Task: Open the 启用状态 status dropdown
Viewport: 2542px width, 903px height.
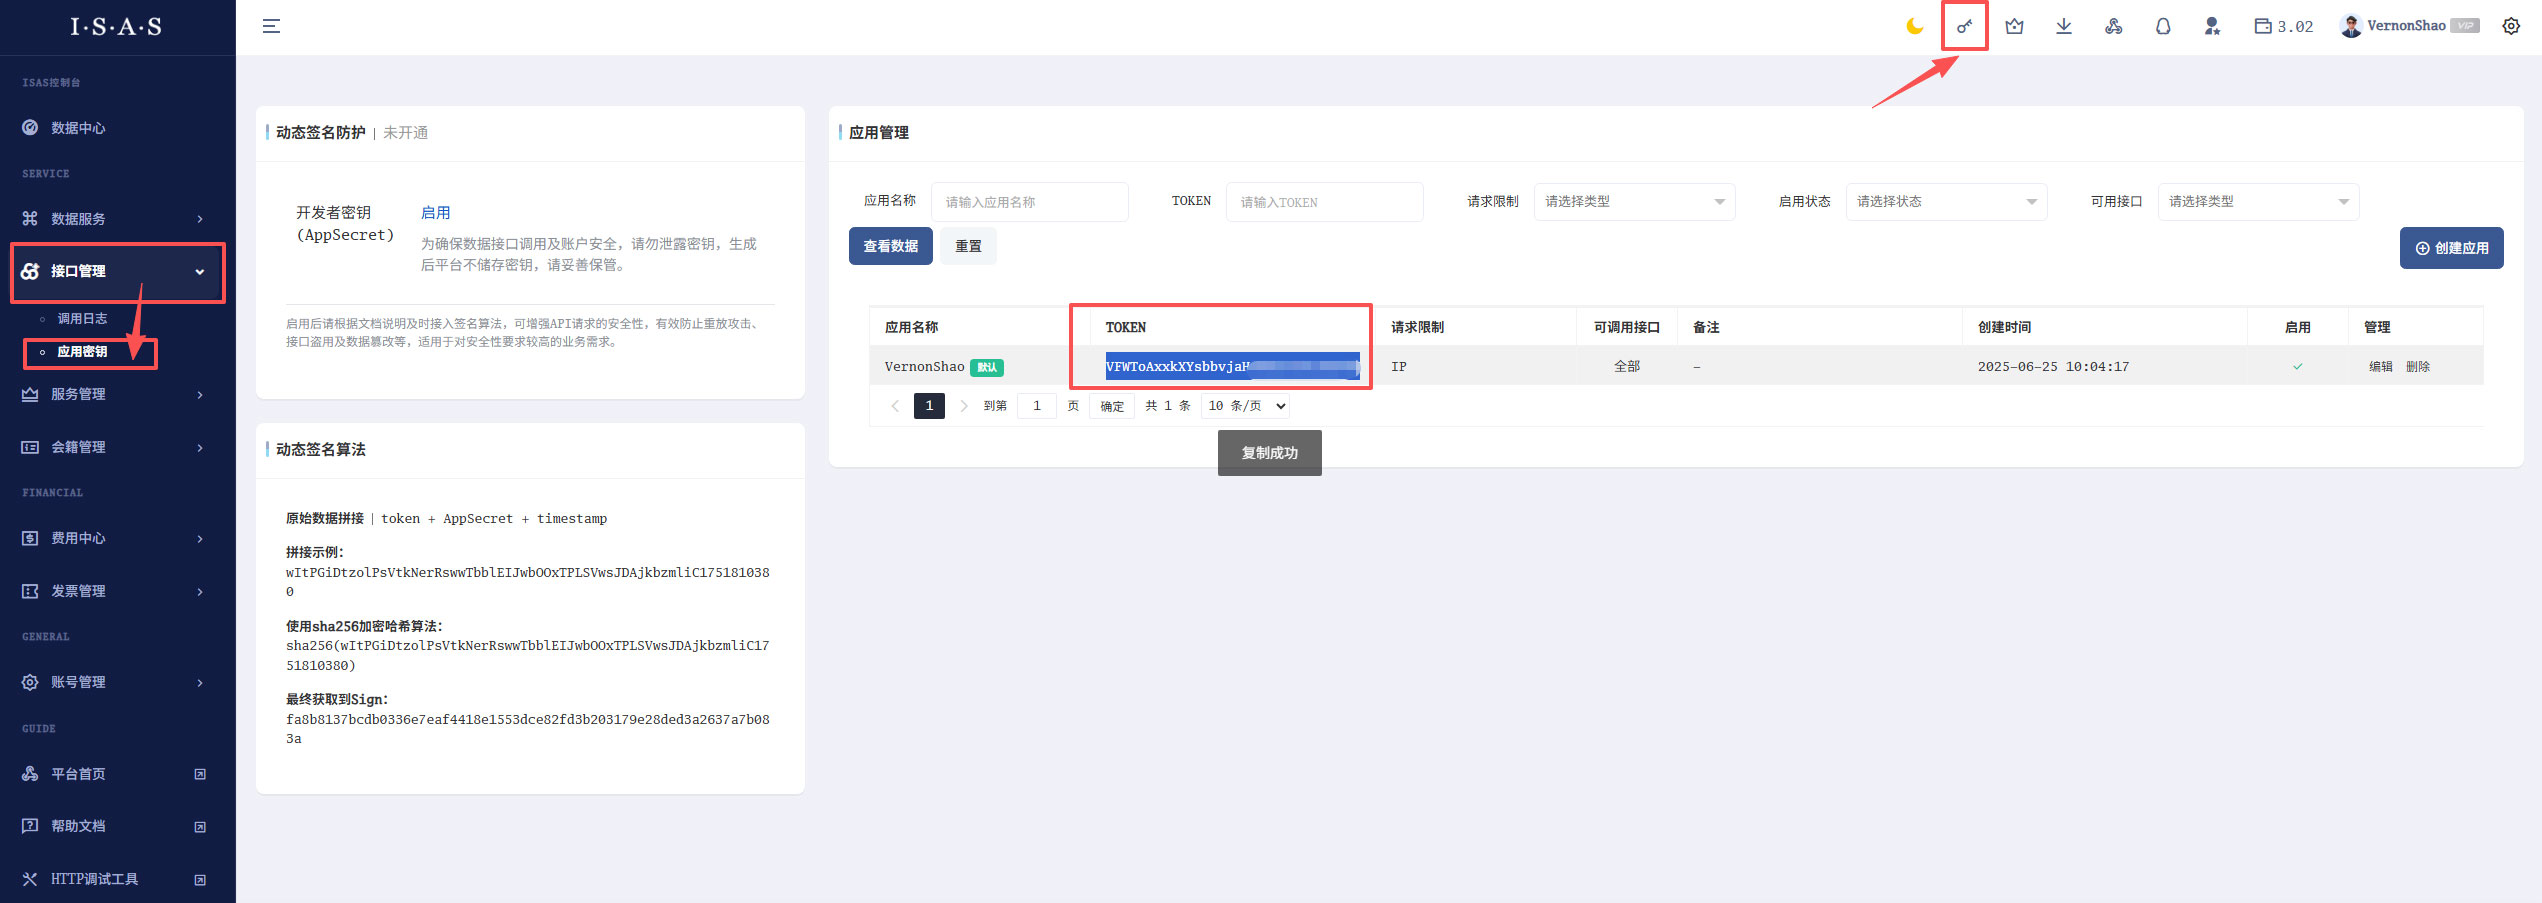Action: [x=1945, y=202]
